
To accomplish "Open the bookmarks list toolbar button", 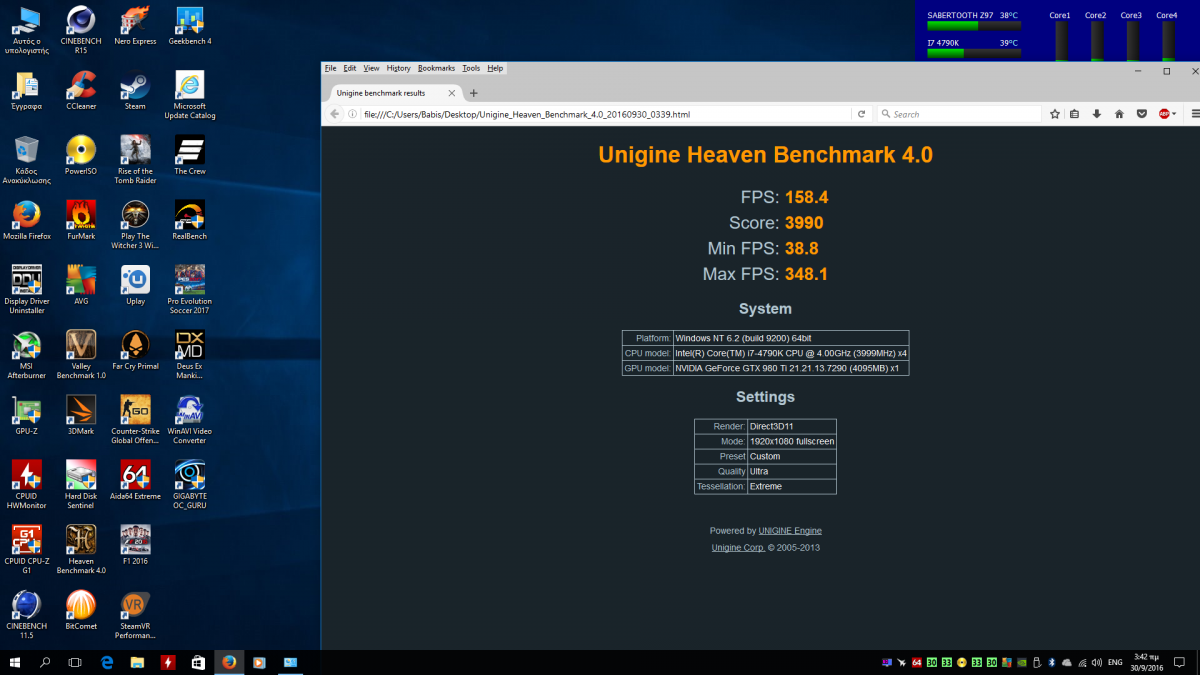I will tap(1075, 114).
